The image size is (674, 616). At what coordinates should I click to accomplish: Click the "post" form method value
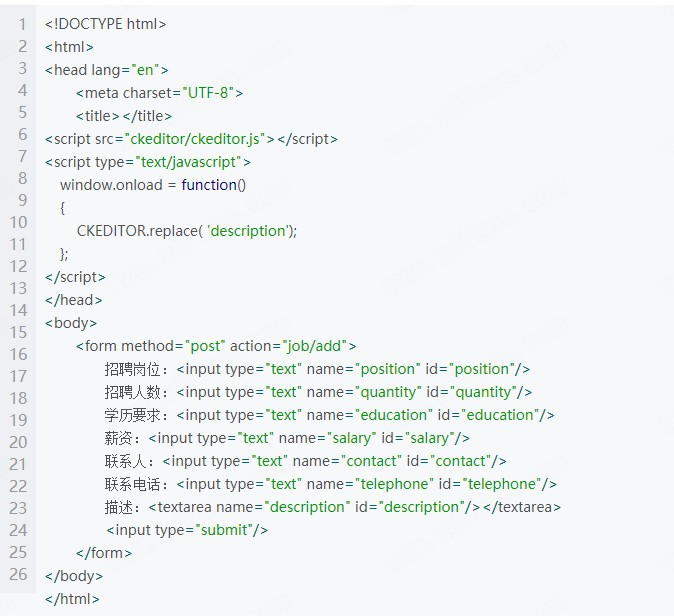206,346
